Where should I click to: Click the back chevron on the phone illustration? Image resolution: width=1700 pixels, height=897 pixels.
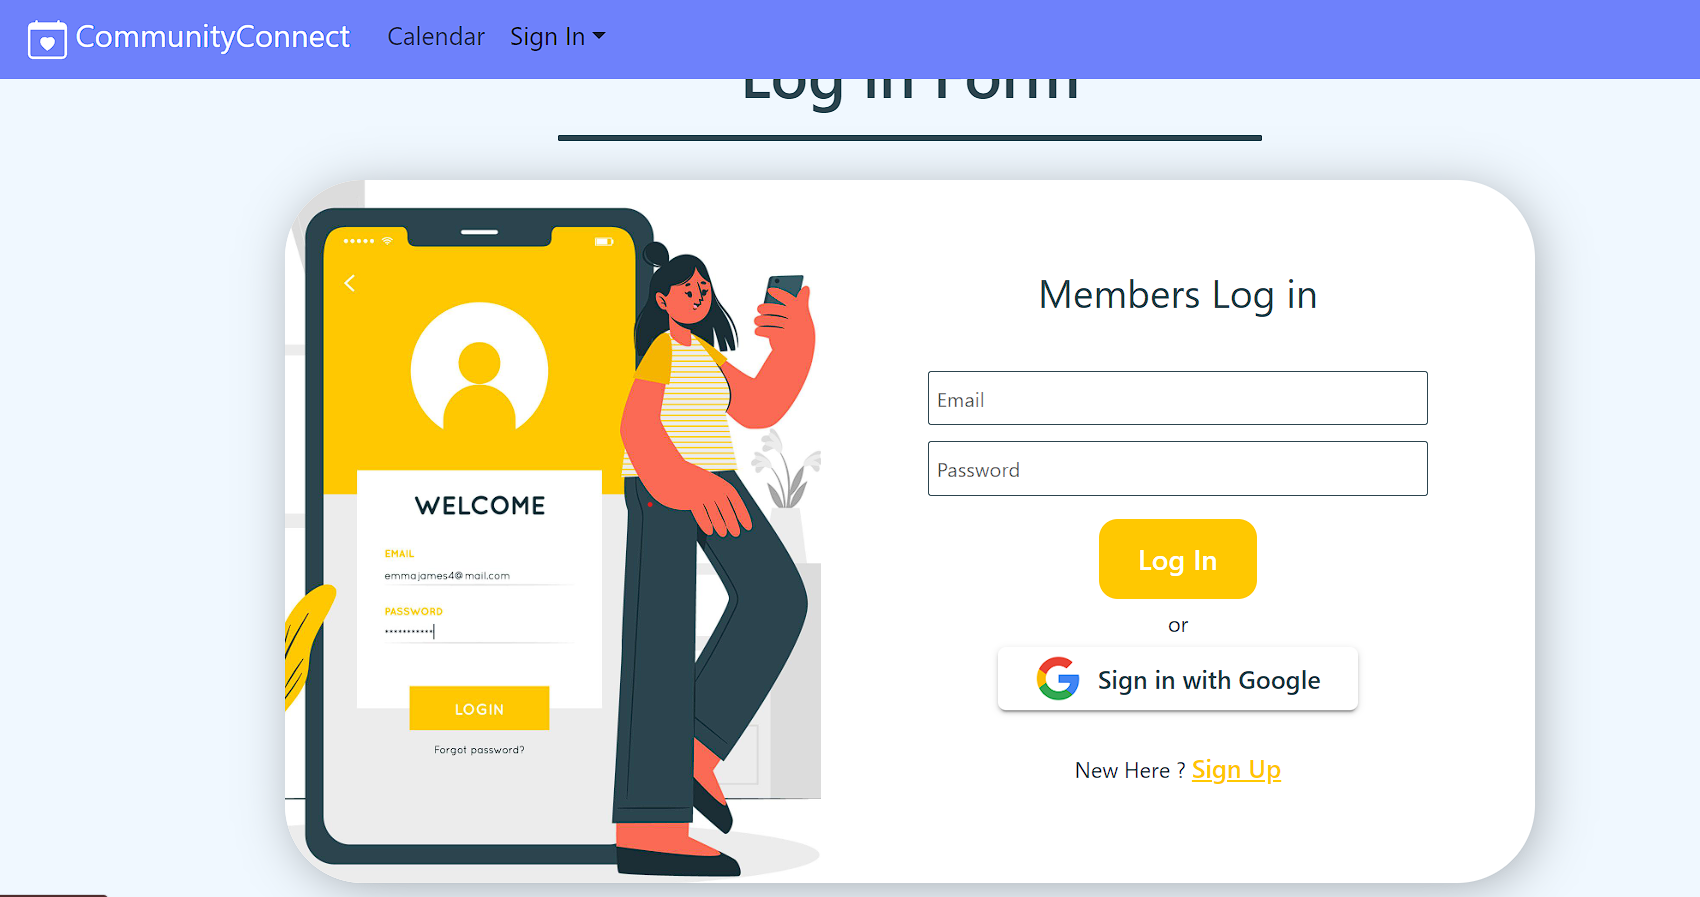point(350,284)
